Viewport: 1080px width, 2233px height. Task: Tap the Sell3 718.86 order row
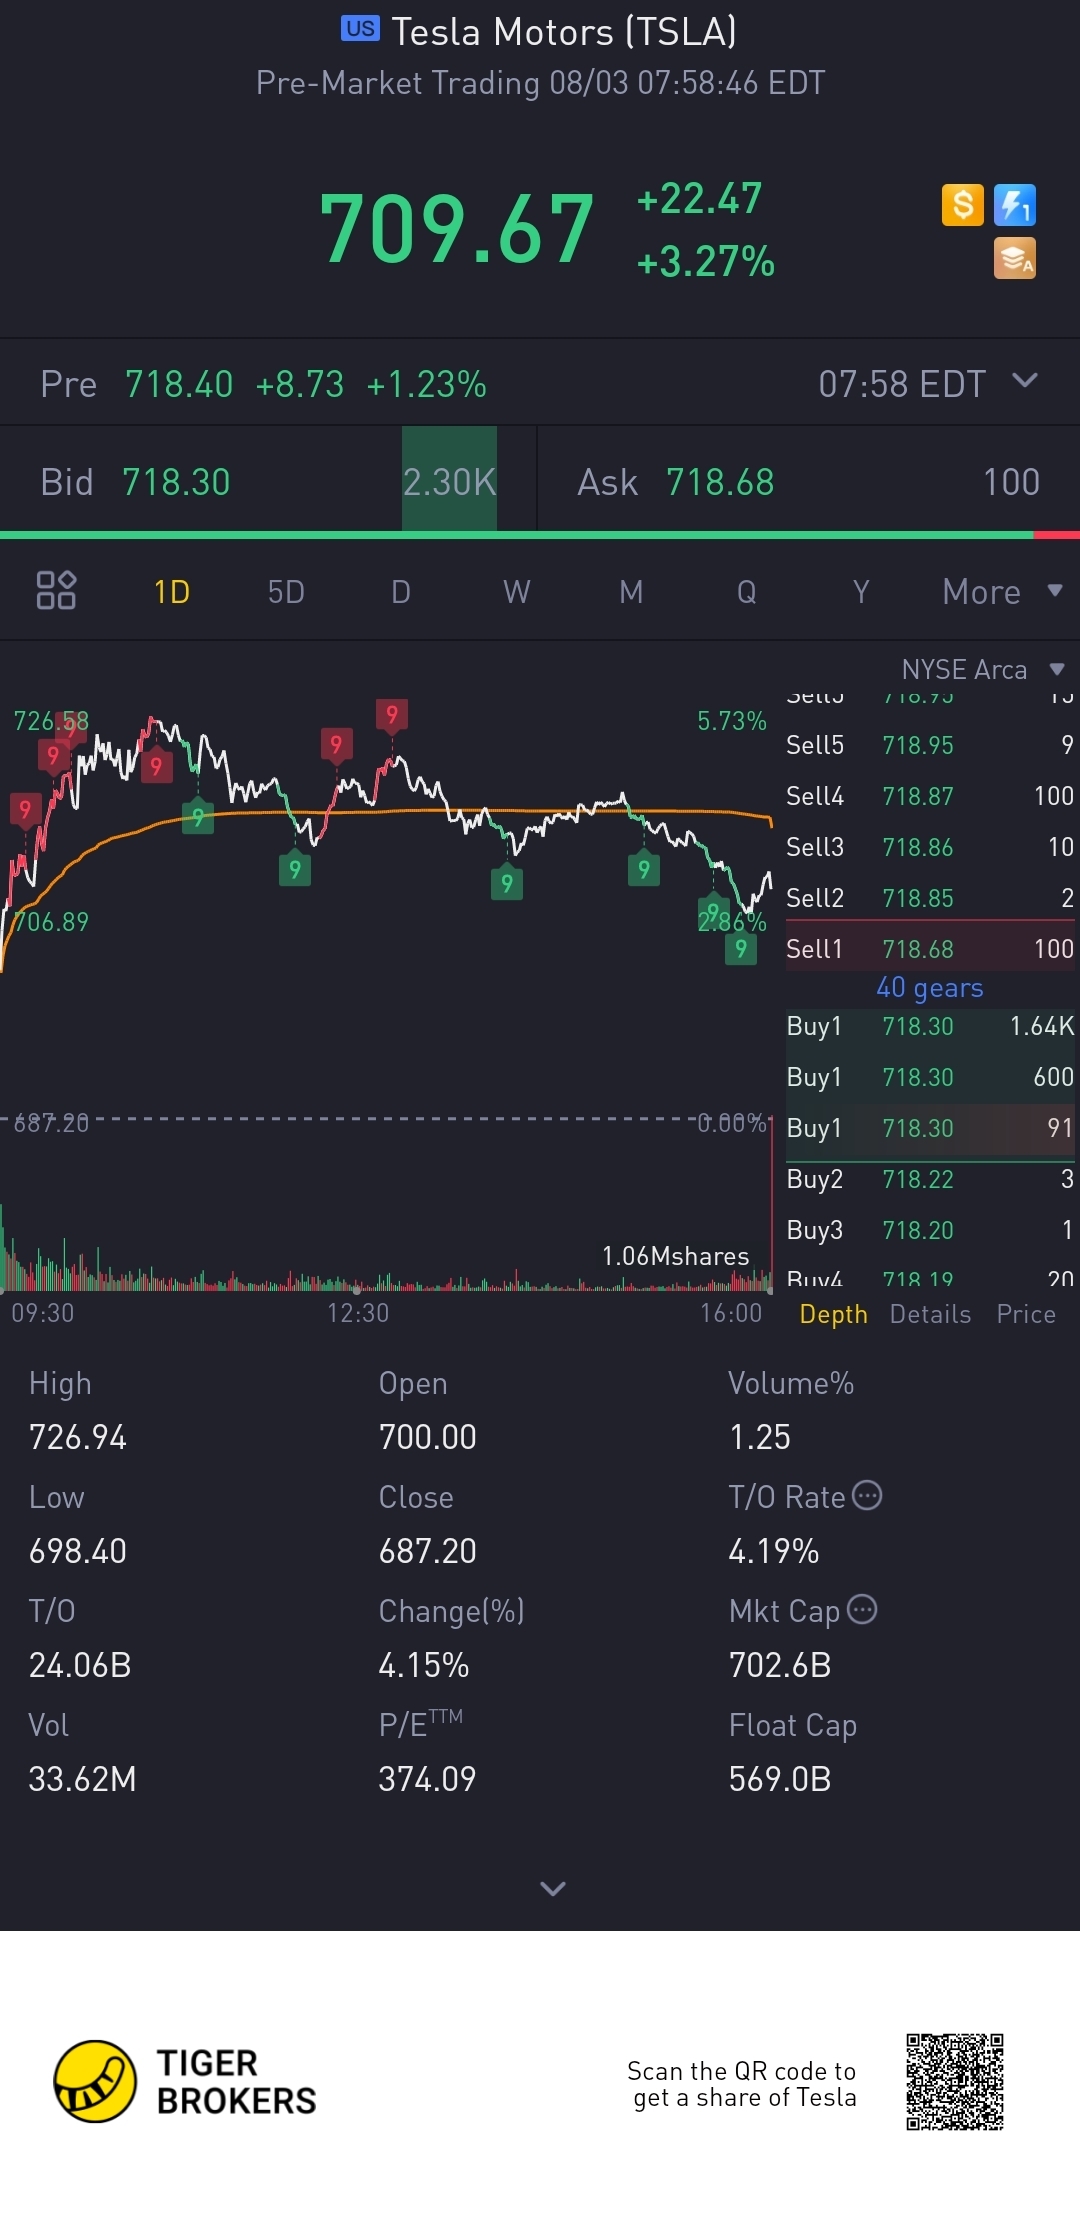930,846
